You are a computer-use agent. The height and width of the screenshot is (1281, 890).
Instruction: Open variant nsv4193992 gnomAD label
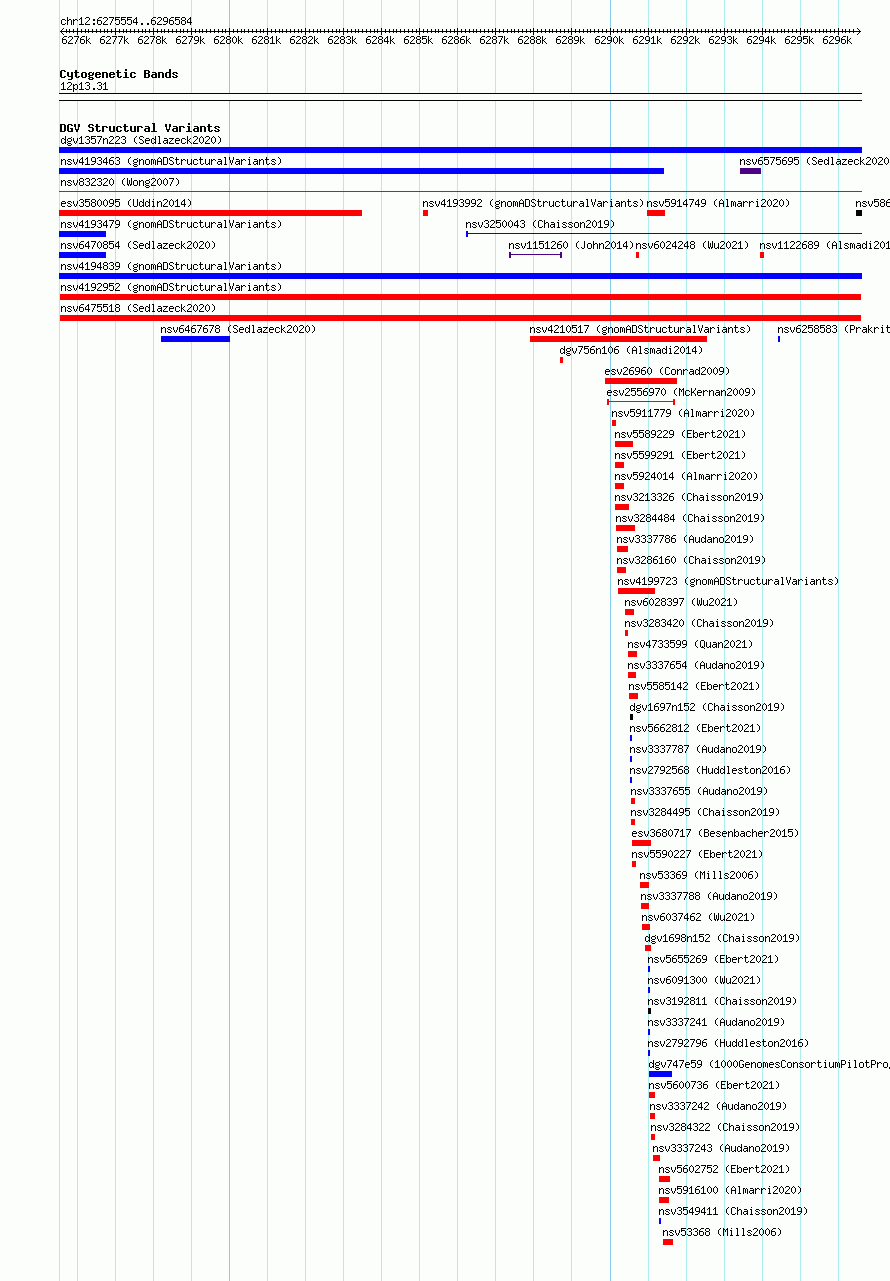[x=533, y=203]
